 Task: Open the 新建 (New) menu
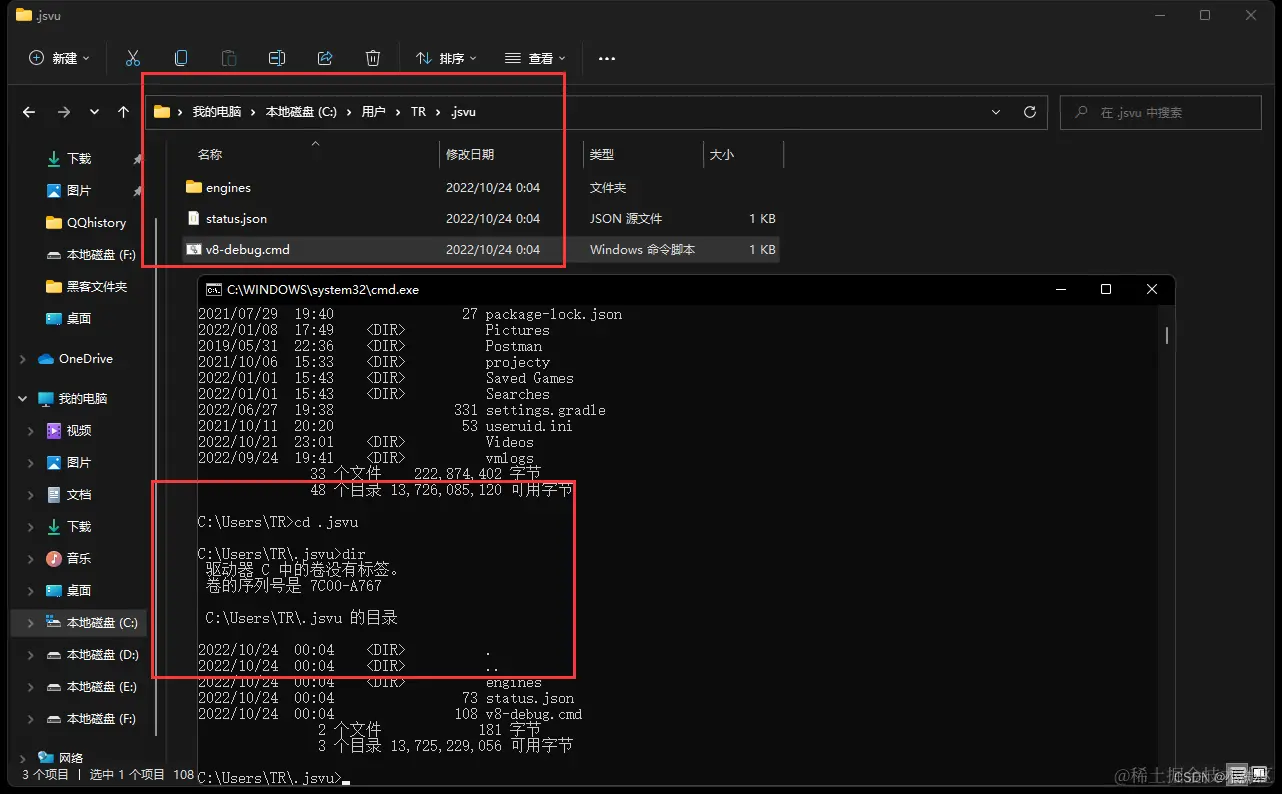click(x=59, y=58)
